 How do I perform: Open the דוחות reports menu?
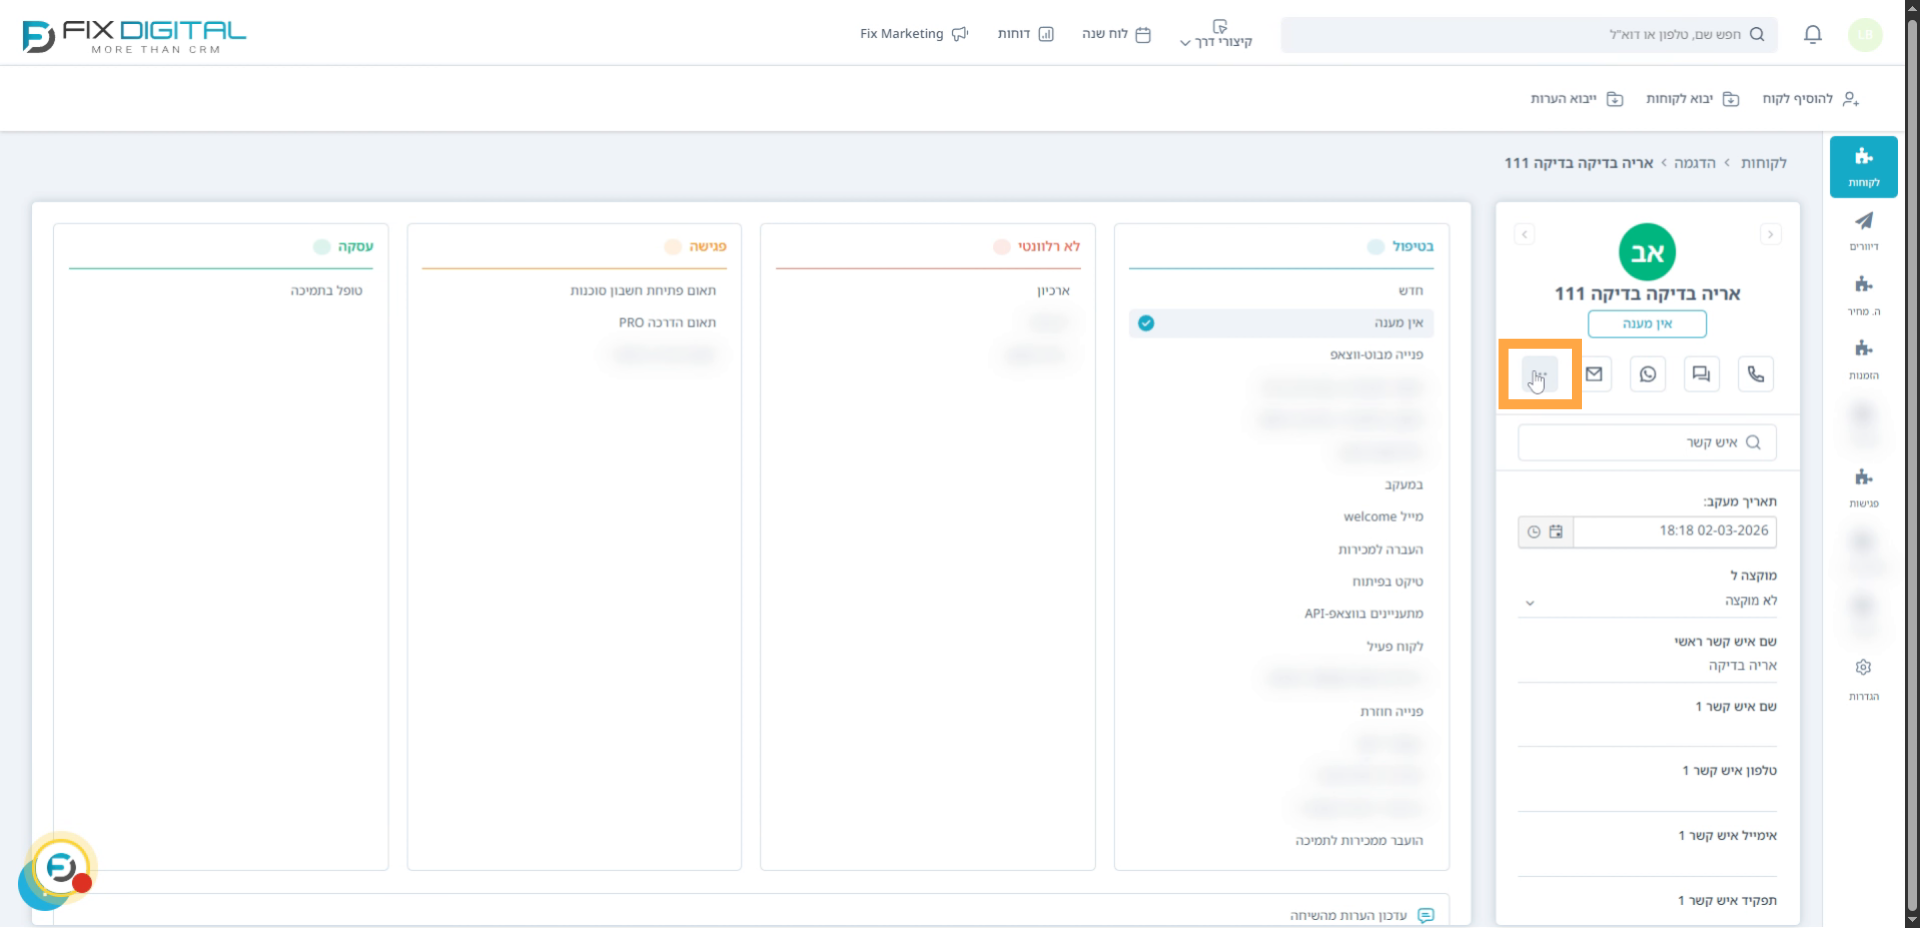point(1025,34)
